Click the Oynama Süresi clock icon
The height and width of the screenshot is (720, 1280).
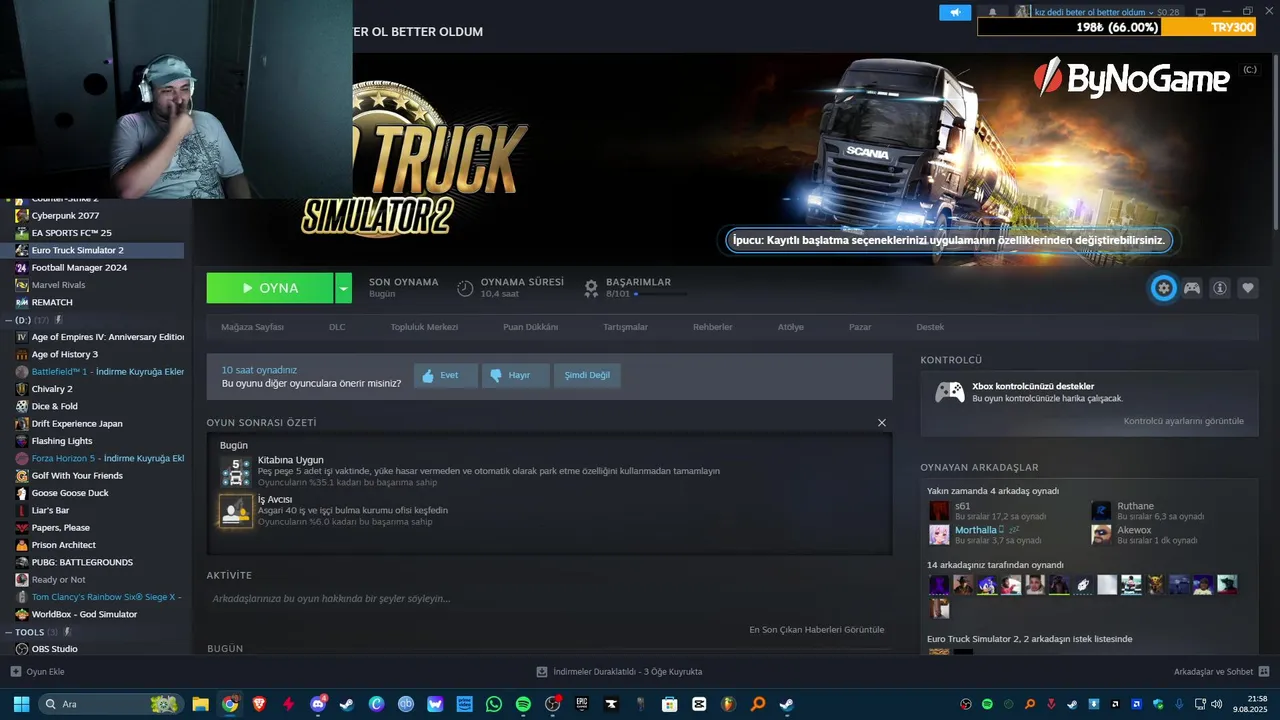465,288
